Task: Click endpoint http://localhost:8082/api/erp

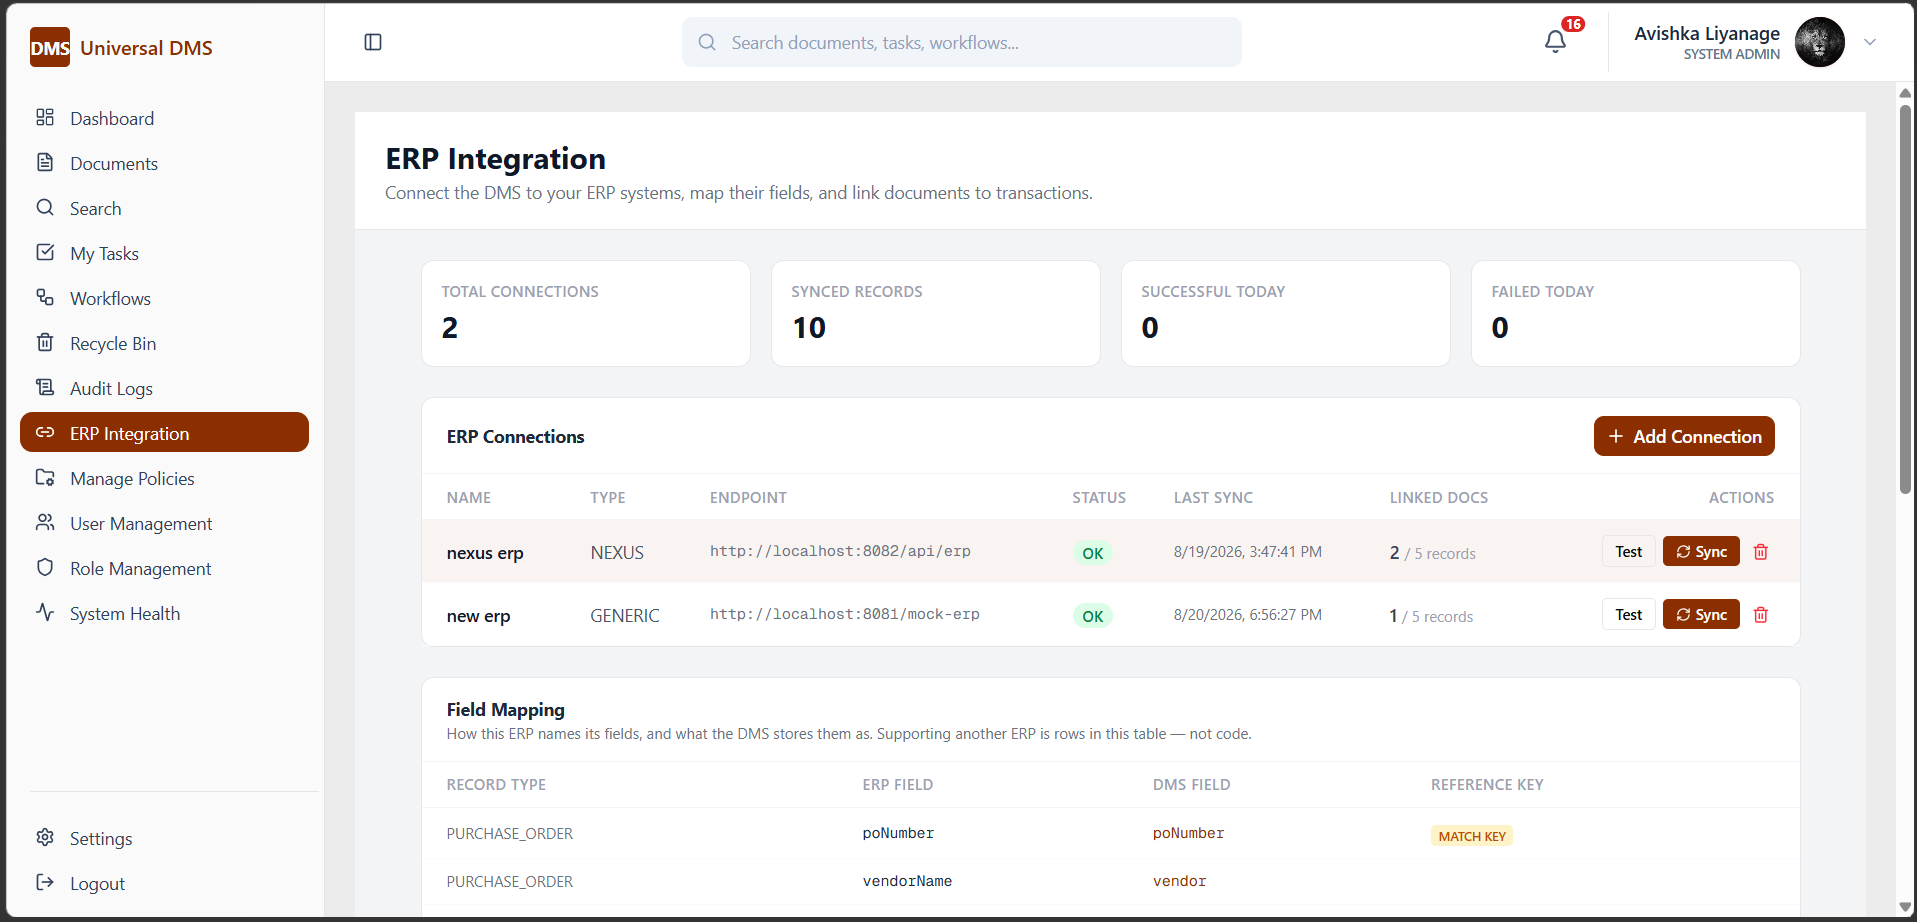Action: click(840, 551)
